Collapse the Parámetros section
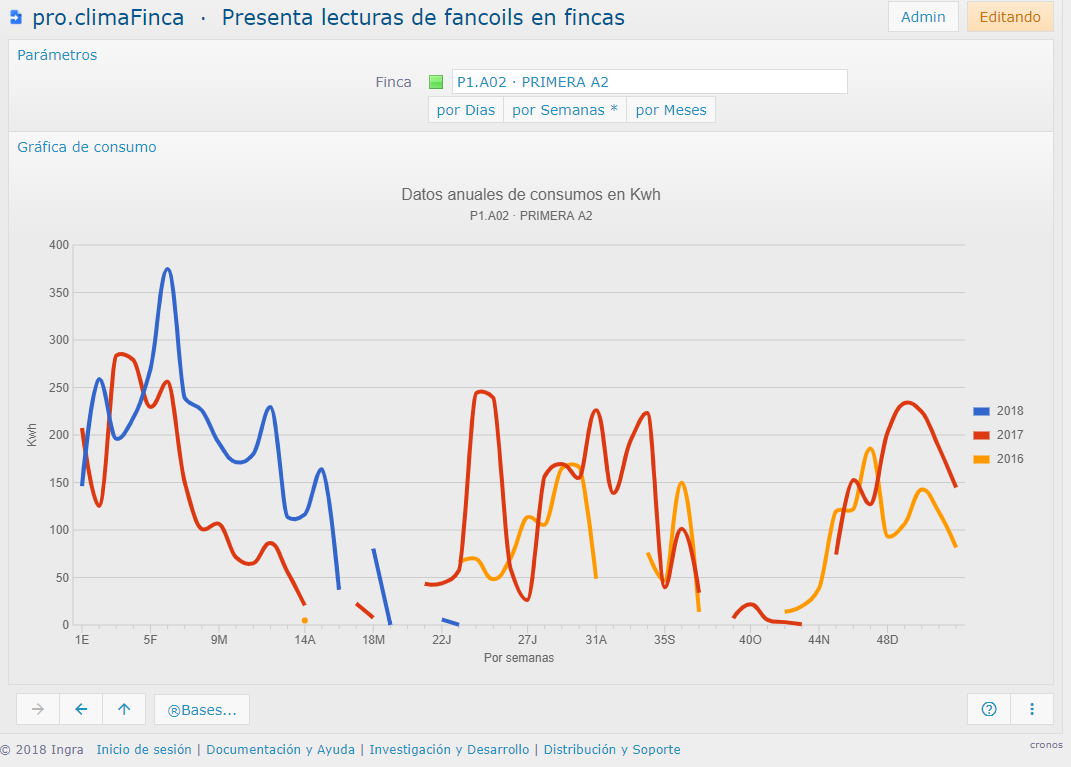This screenshot has width=1071, height=767. click(x=57, y=55)
